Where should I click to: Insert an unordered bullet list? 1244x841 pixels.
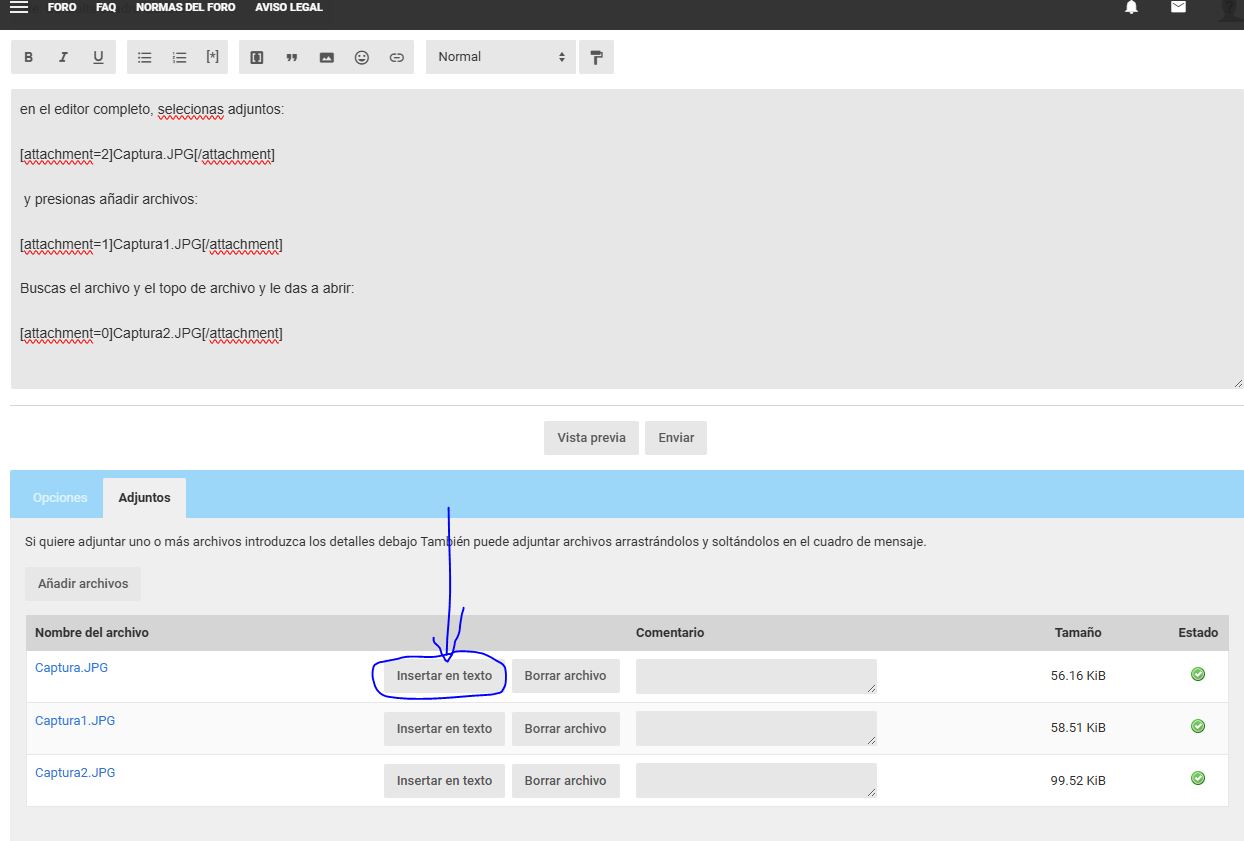(145, 57)
